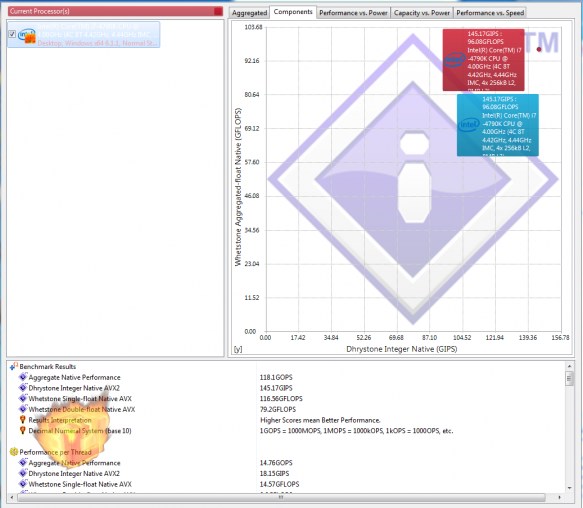Viewport: 583px width, 508px height.
Task: Click the 118.1GOPS value
Action: click(x=276, y=377)
